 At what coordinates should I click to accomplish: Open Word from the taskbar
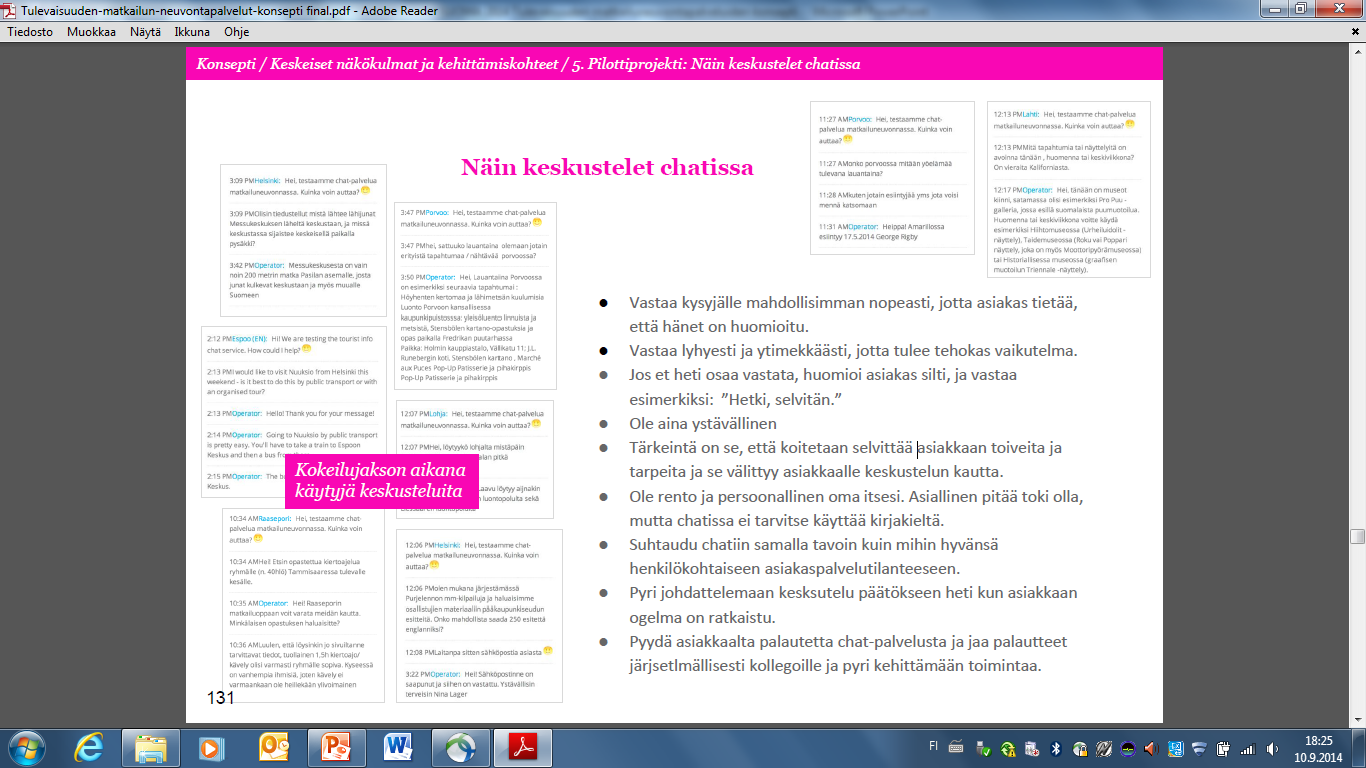399,747
